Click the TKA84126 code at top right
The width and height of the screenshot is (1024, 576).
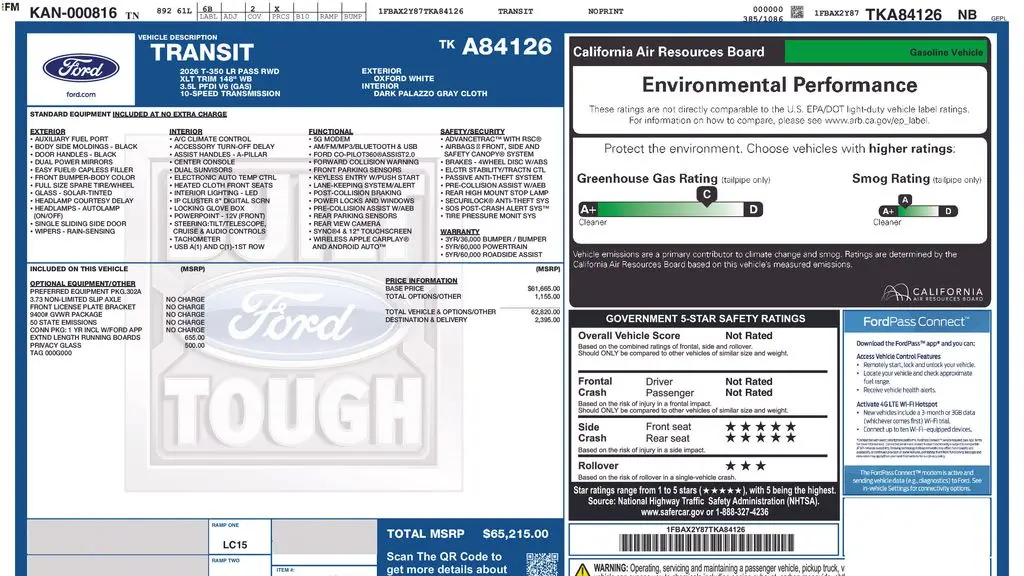coord(903,14)
